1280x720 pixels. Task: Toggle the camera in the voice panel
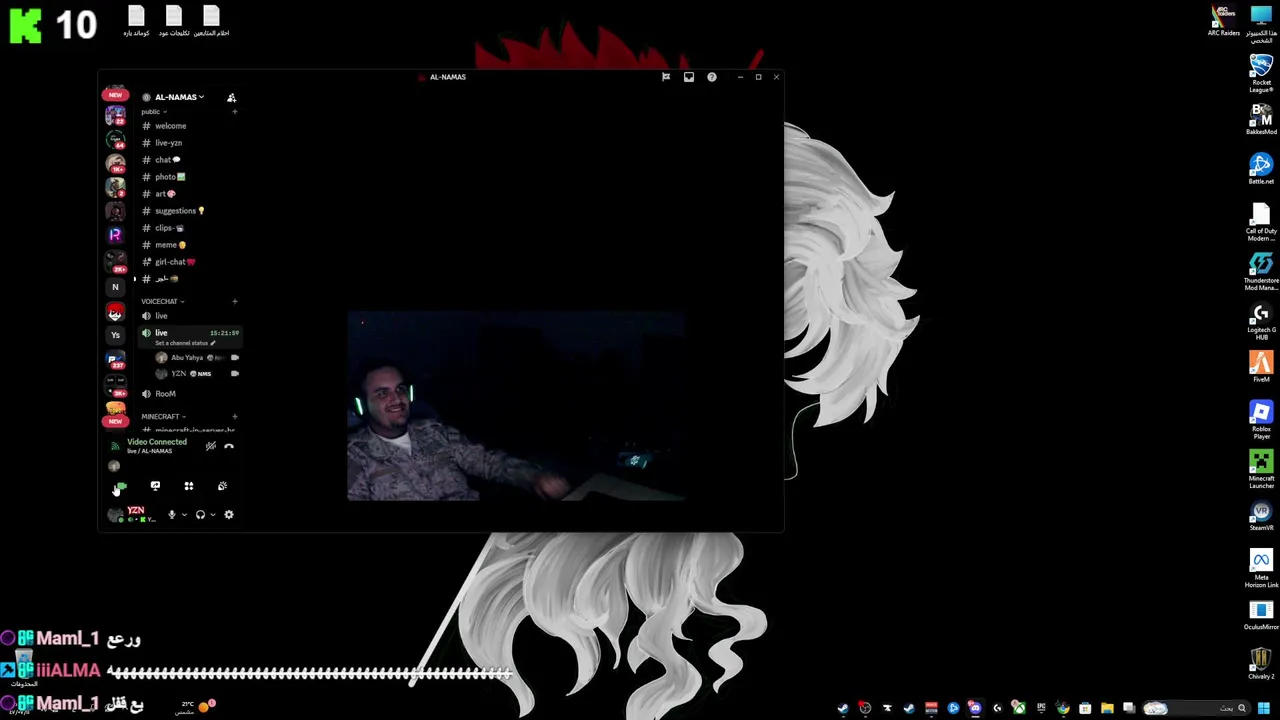point(121,486)
